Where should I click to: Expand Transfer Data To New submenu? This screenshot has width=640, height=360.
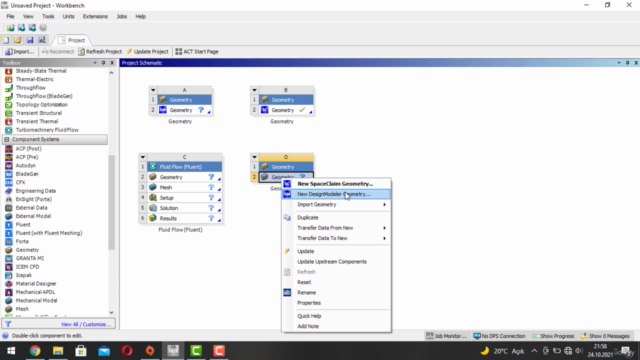pyautogui.click(x=336, y=238)
